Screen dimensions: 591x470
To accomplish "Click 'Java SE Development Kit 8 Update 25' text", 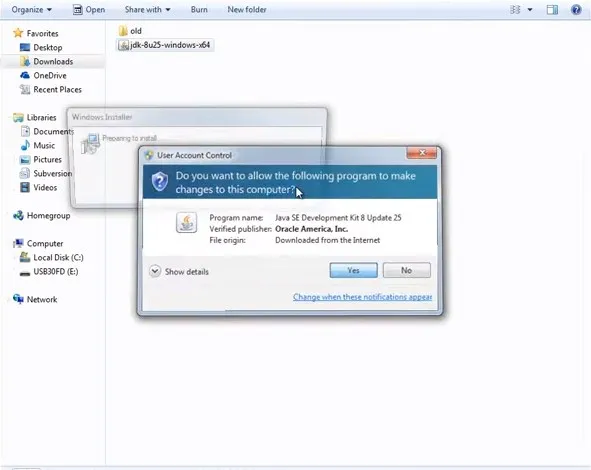I will 338,218.
